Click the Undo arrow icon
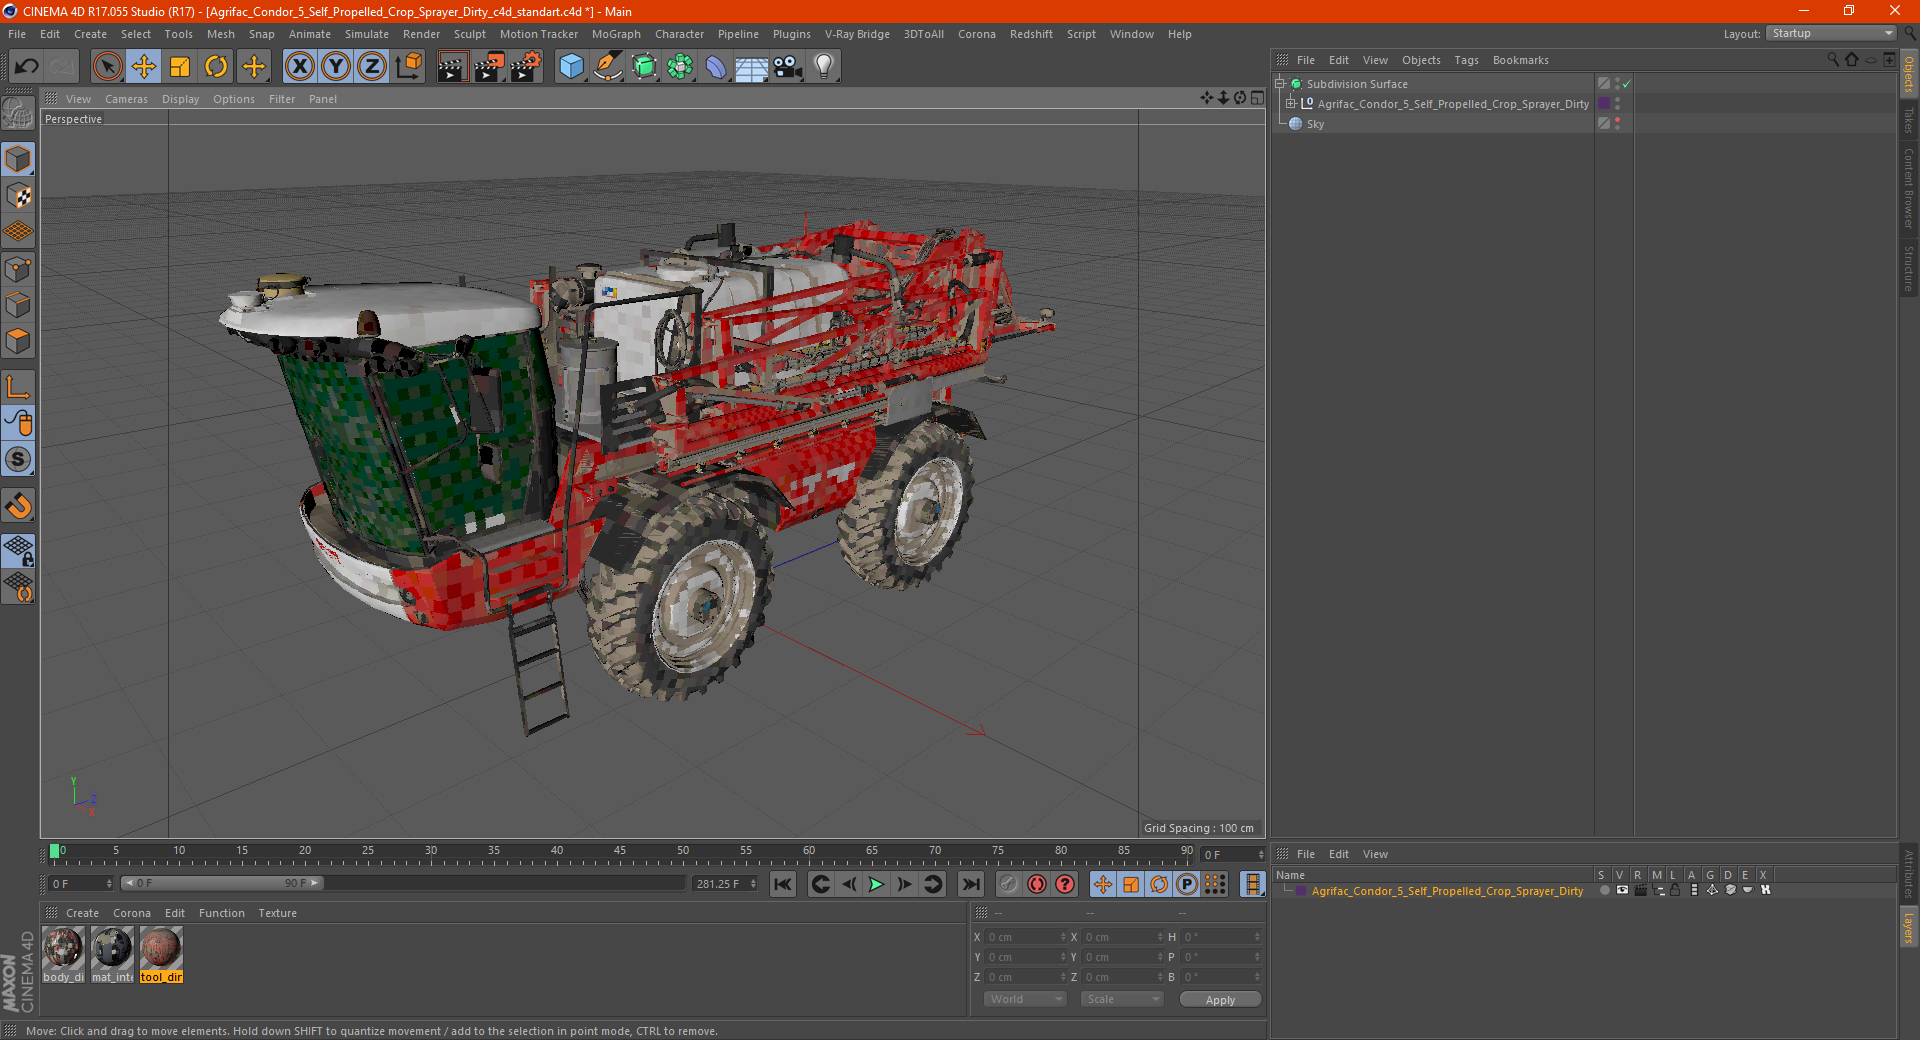The width and height of the screenshot is (1920, 1040). [x=27, y=67]
